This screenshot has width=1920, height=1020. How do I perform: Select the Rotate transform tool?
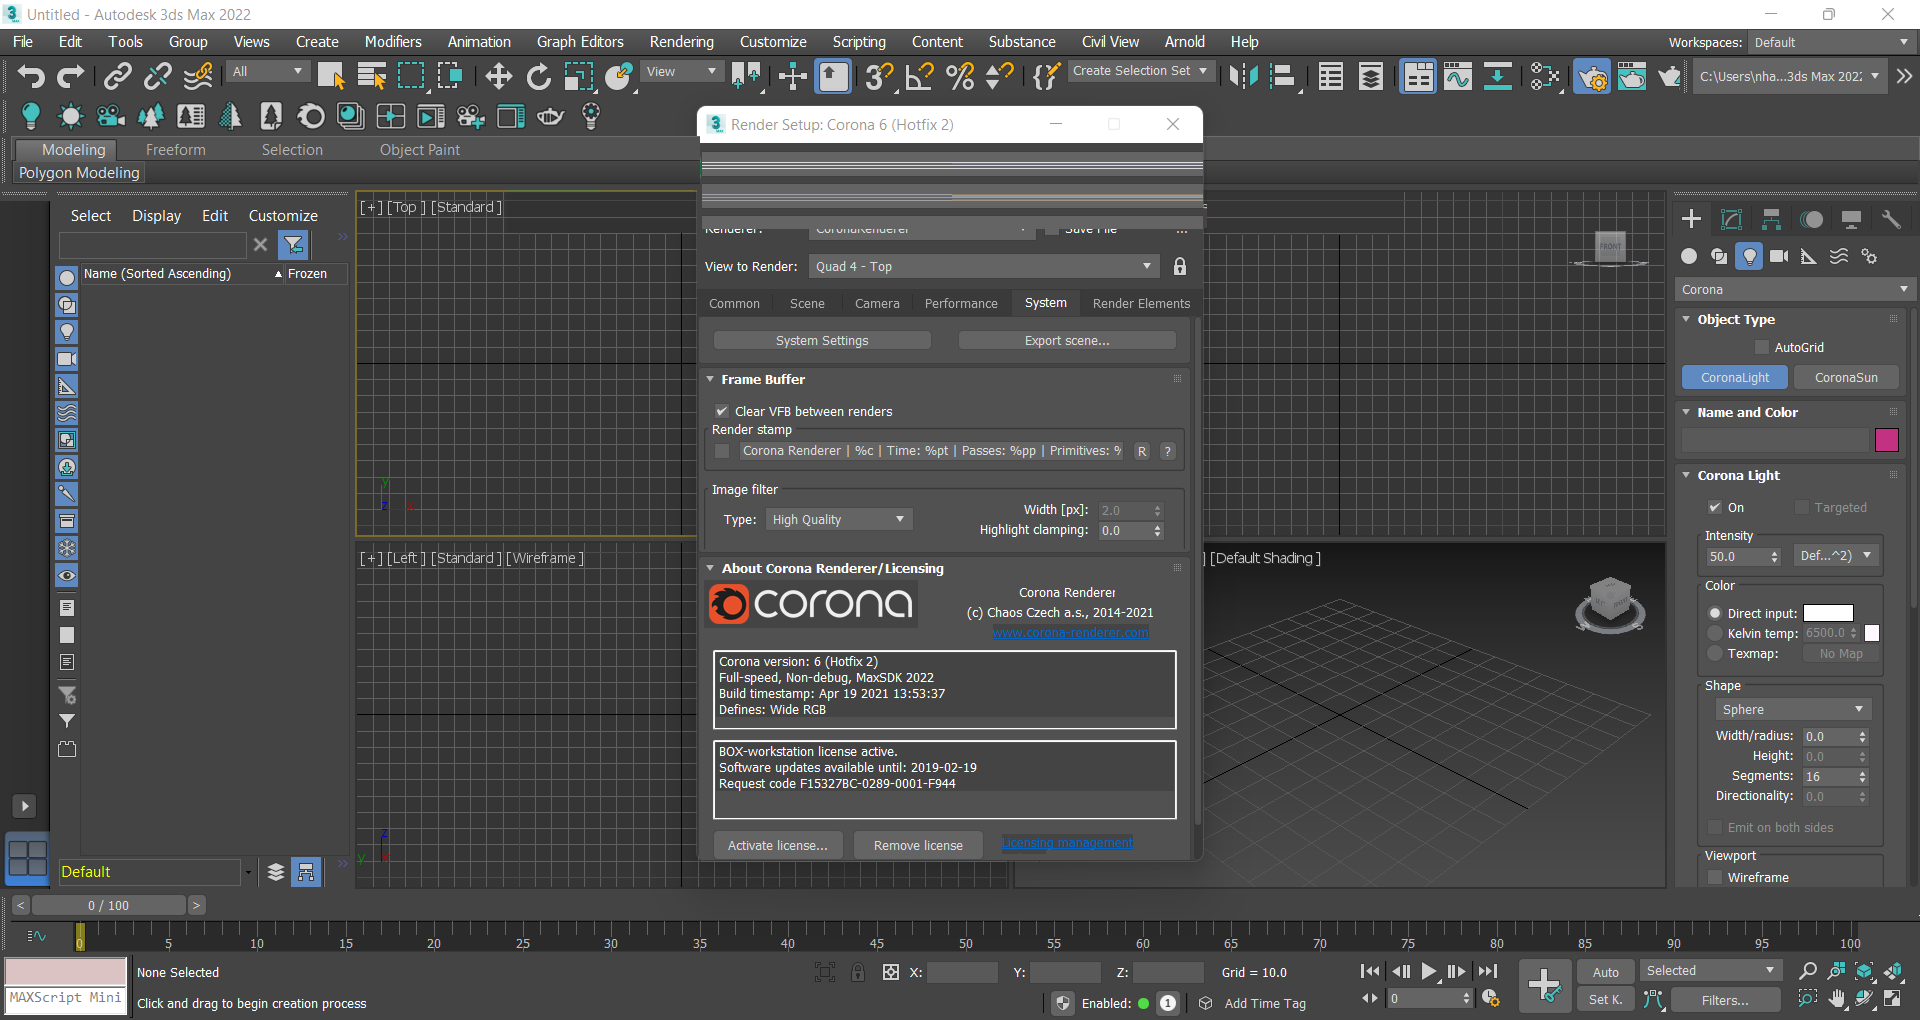point(539,77)
